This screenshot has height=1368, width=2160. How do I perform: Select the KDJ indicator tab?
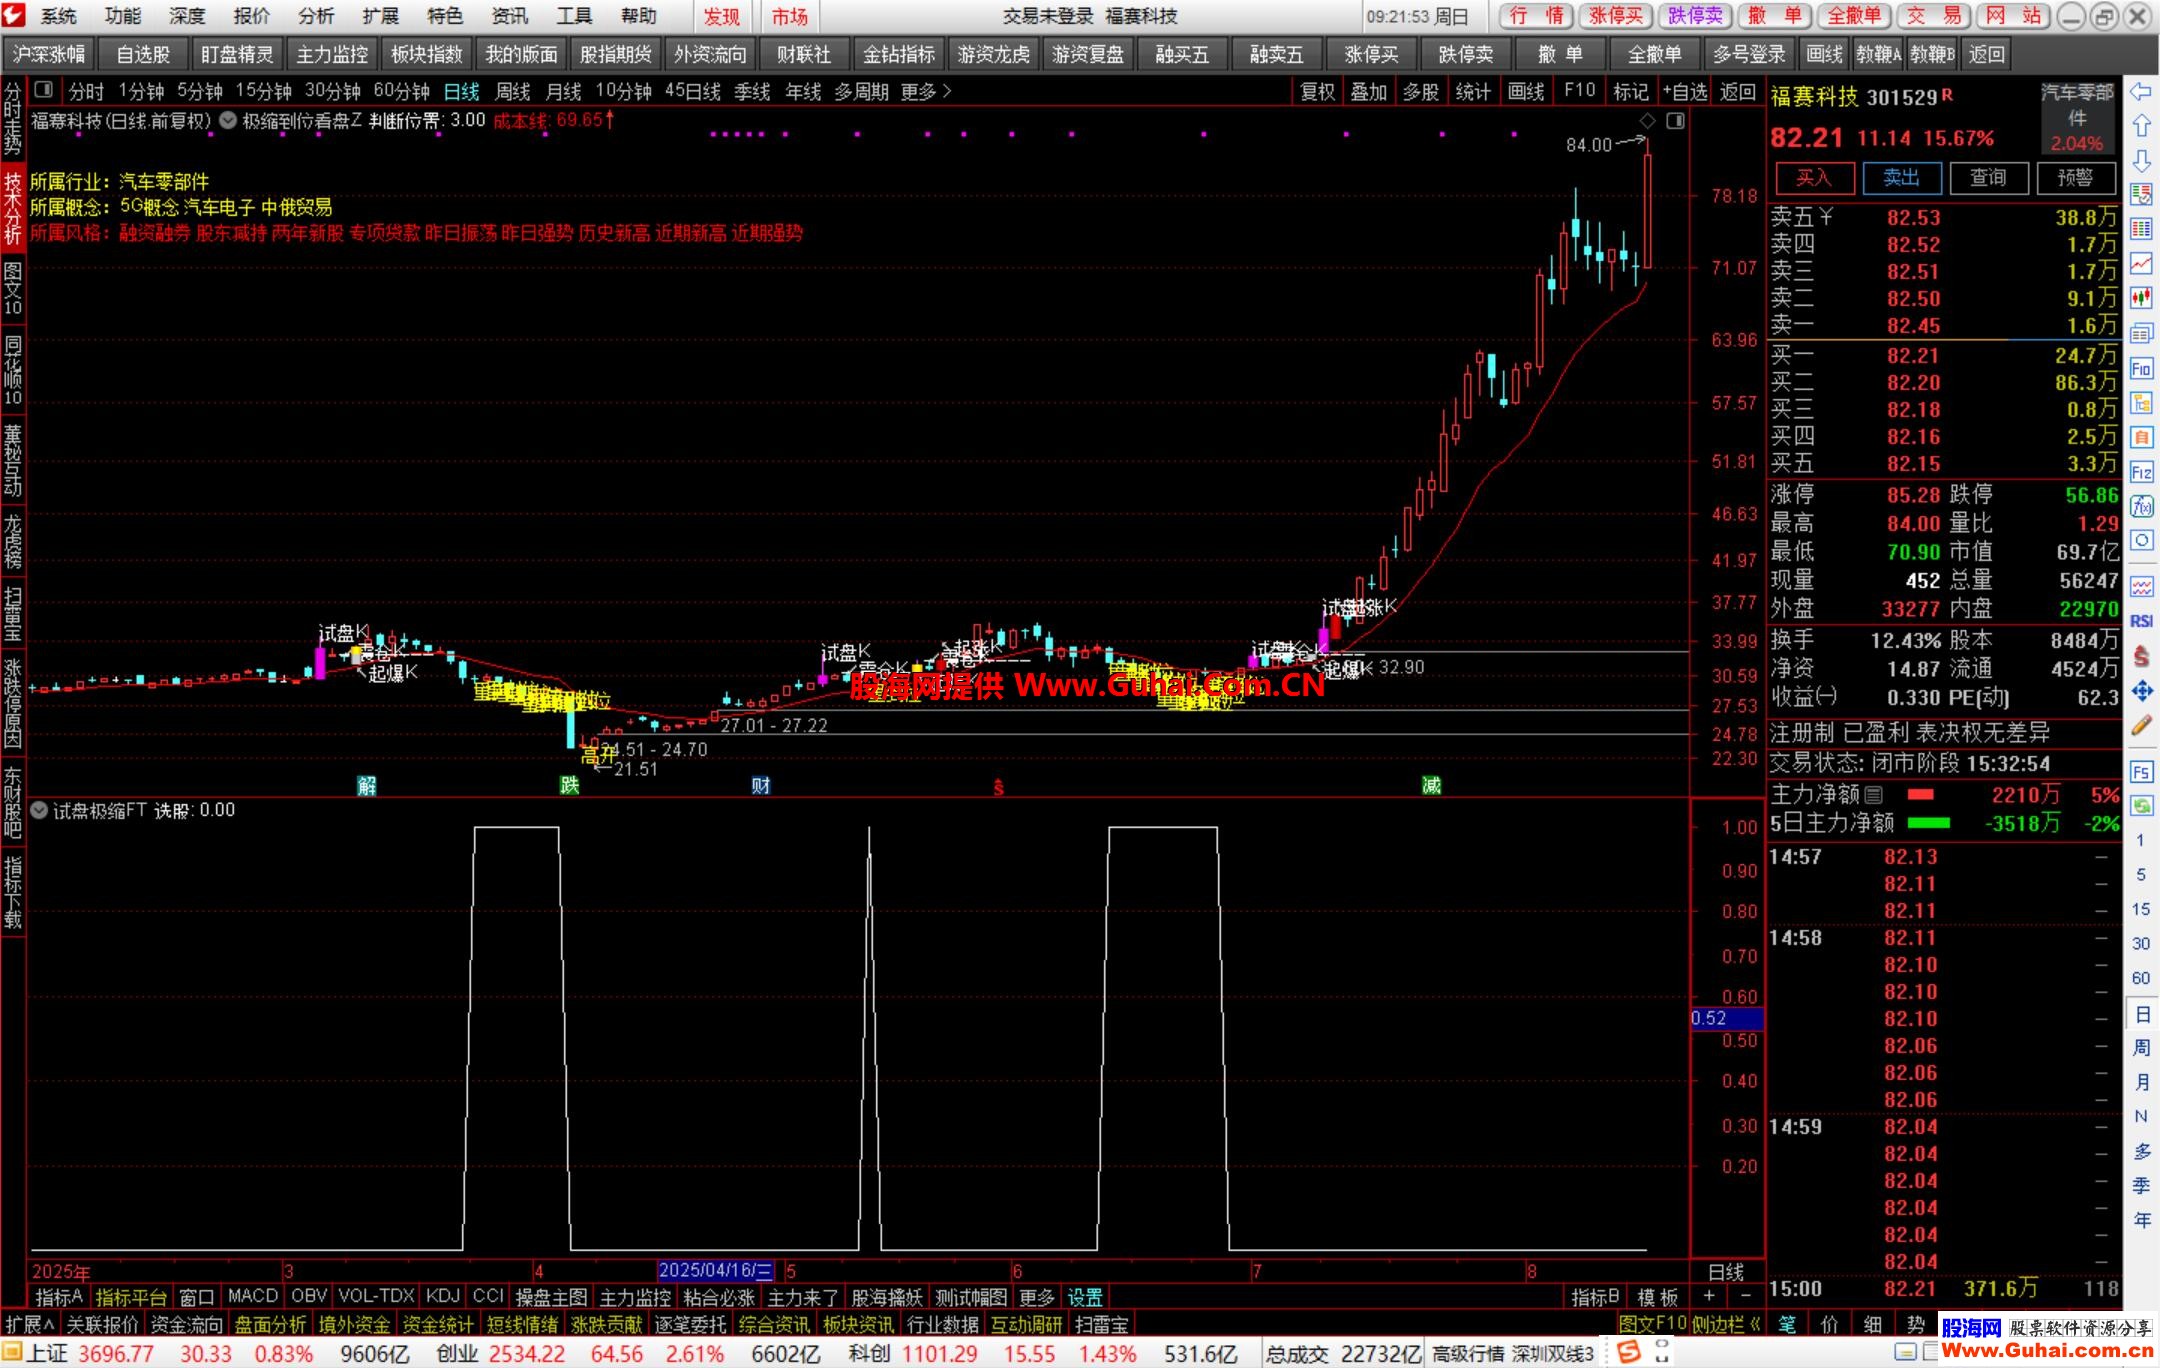coord(442,1297)
